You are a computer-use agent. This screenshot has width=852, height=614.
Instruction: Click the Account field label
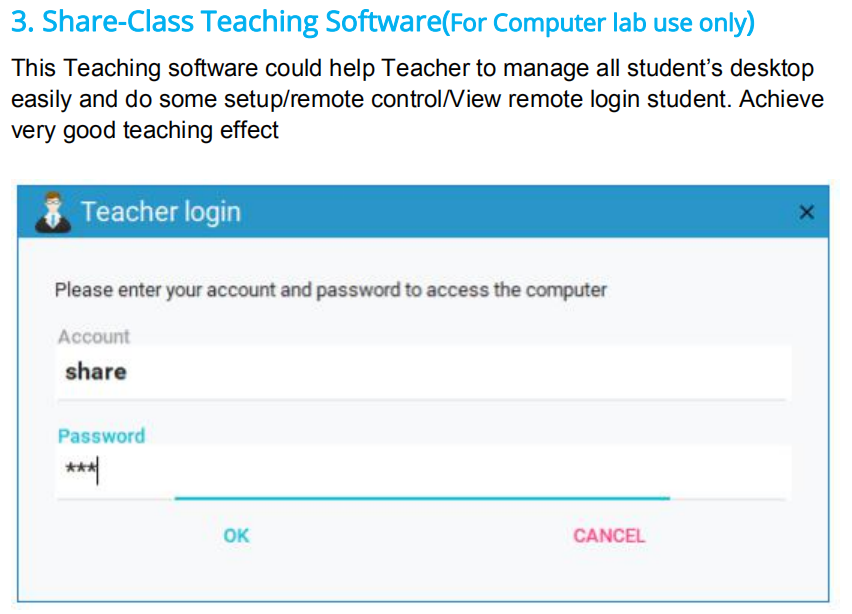pos(94,337)
